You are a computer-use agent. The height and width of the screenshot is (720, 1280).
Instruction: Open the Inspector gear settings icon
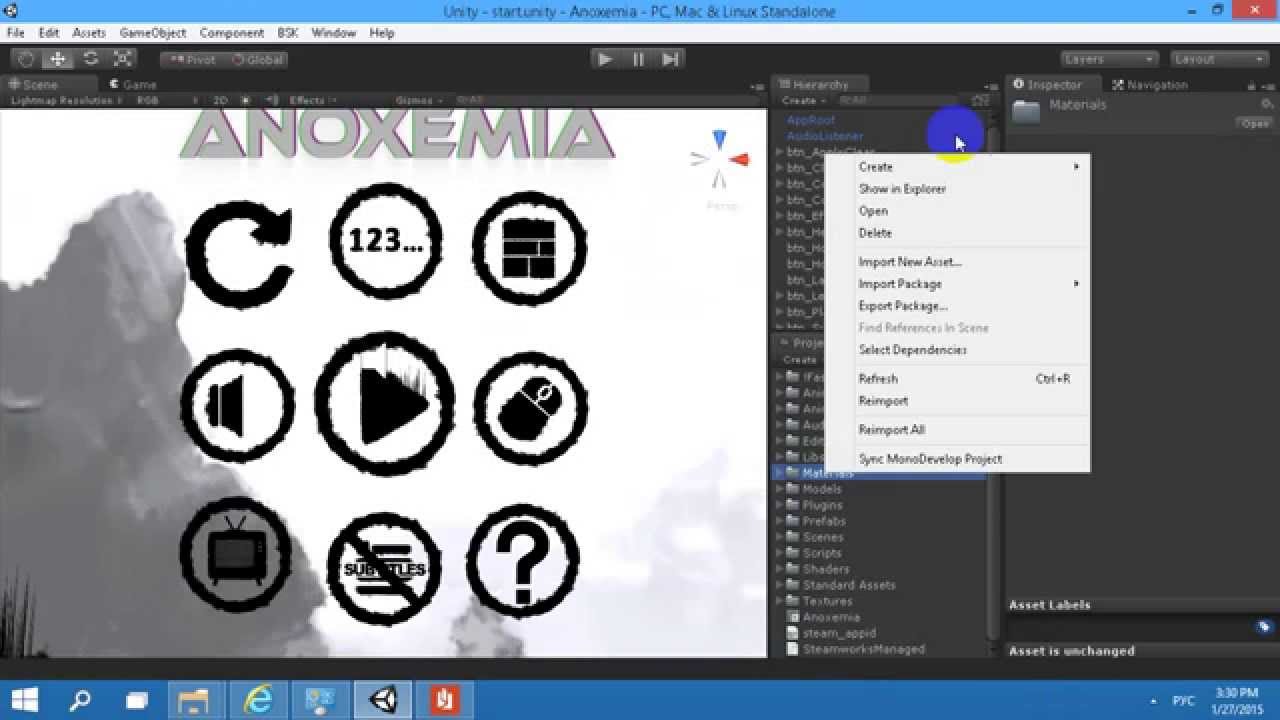(1267, 104)
